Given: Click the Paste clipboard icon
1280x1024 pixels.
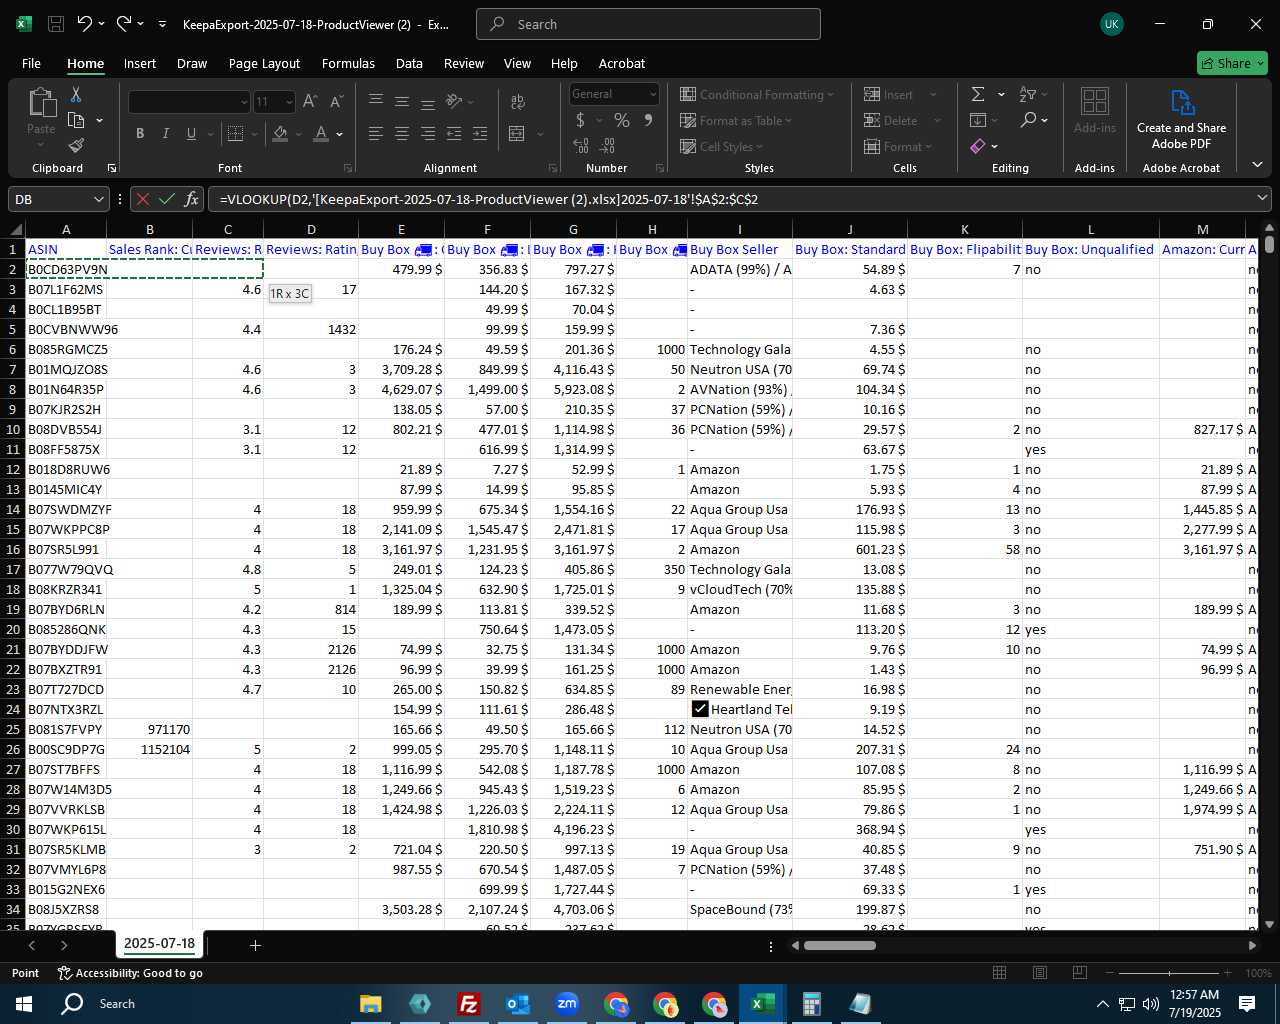Looking at the screenshot, I should click(x=42, y=102).
